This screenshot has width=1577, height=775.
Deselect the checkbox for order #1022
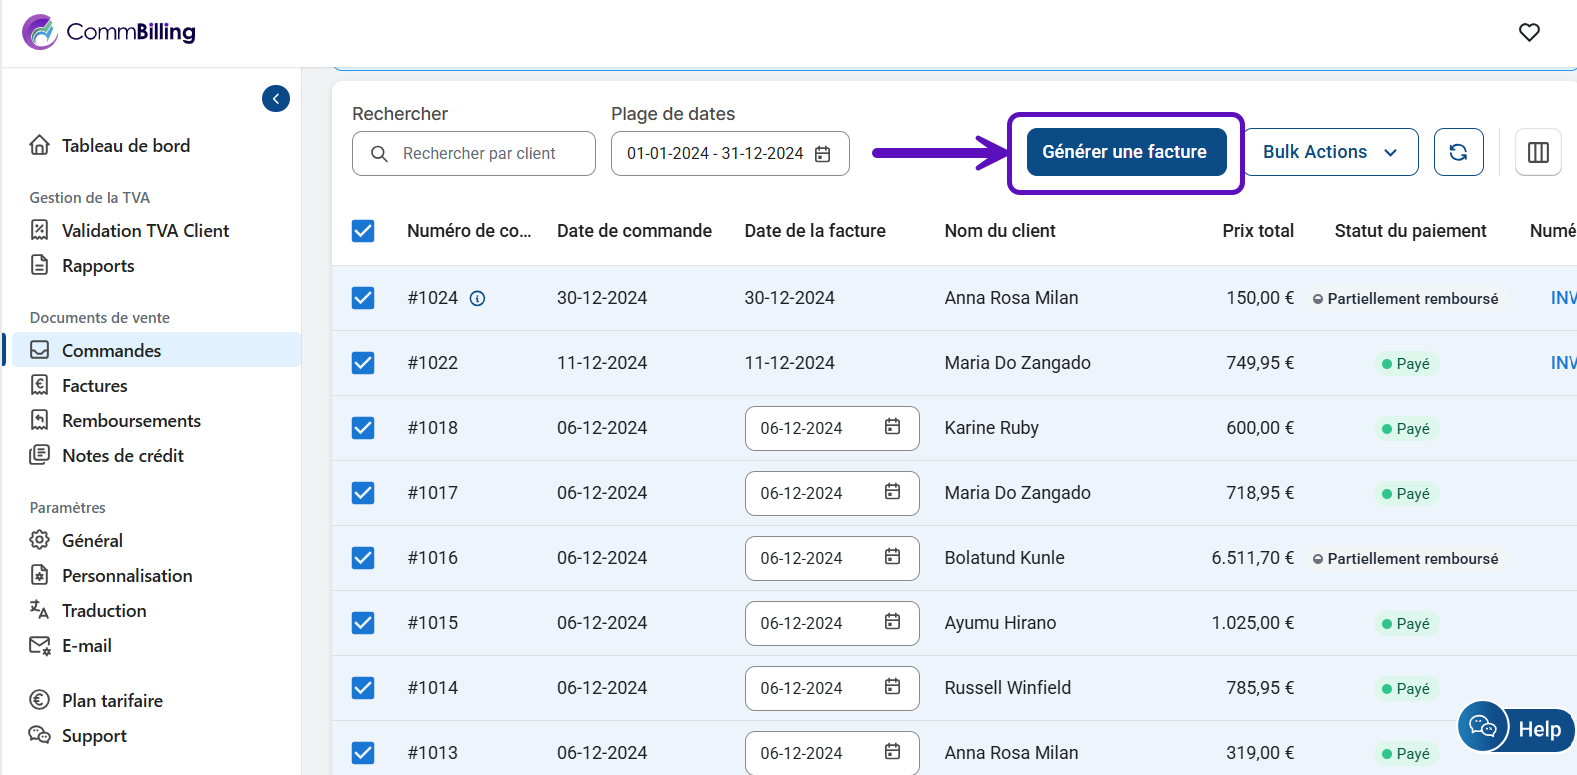pyautogui.click(x=363, y=363)
